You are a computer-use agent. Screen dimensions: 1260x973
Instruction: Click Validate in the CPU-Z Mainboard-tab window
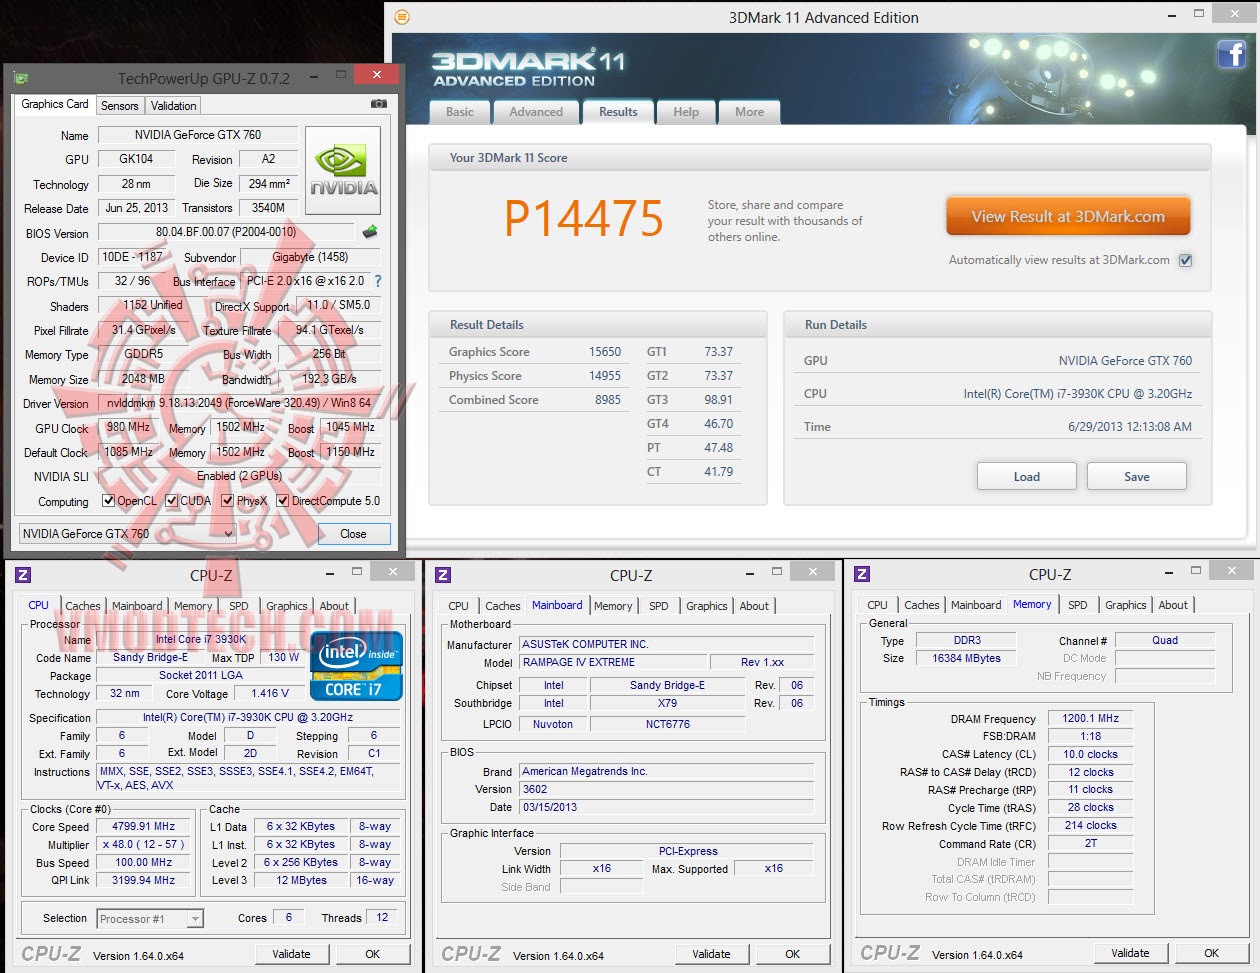pos(712,954)
